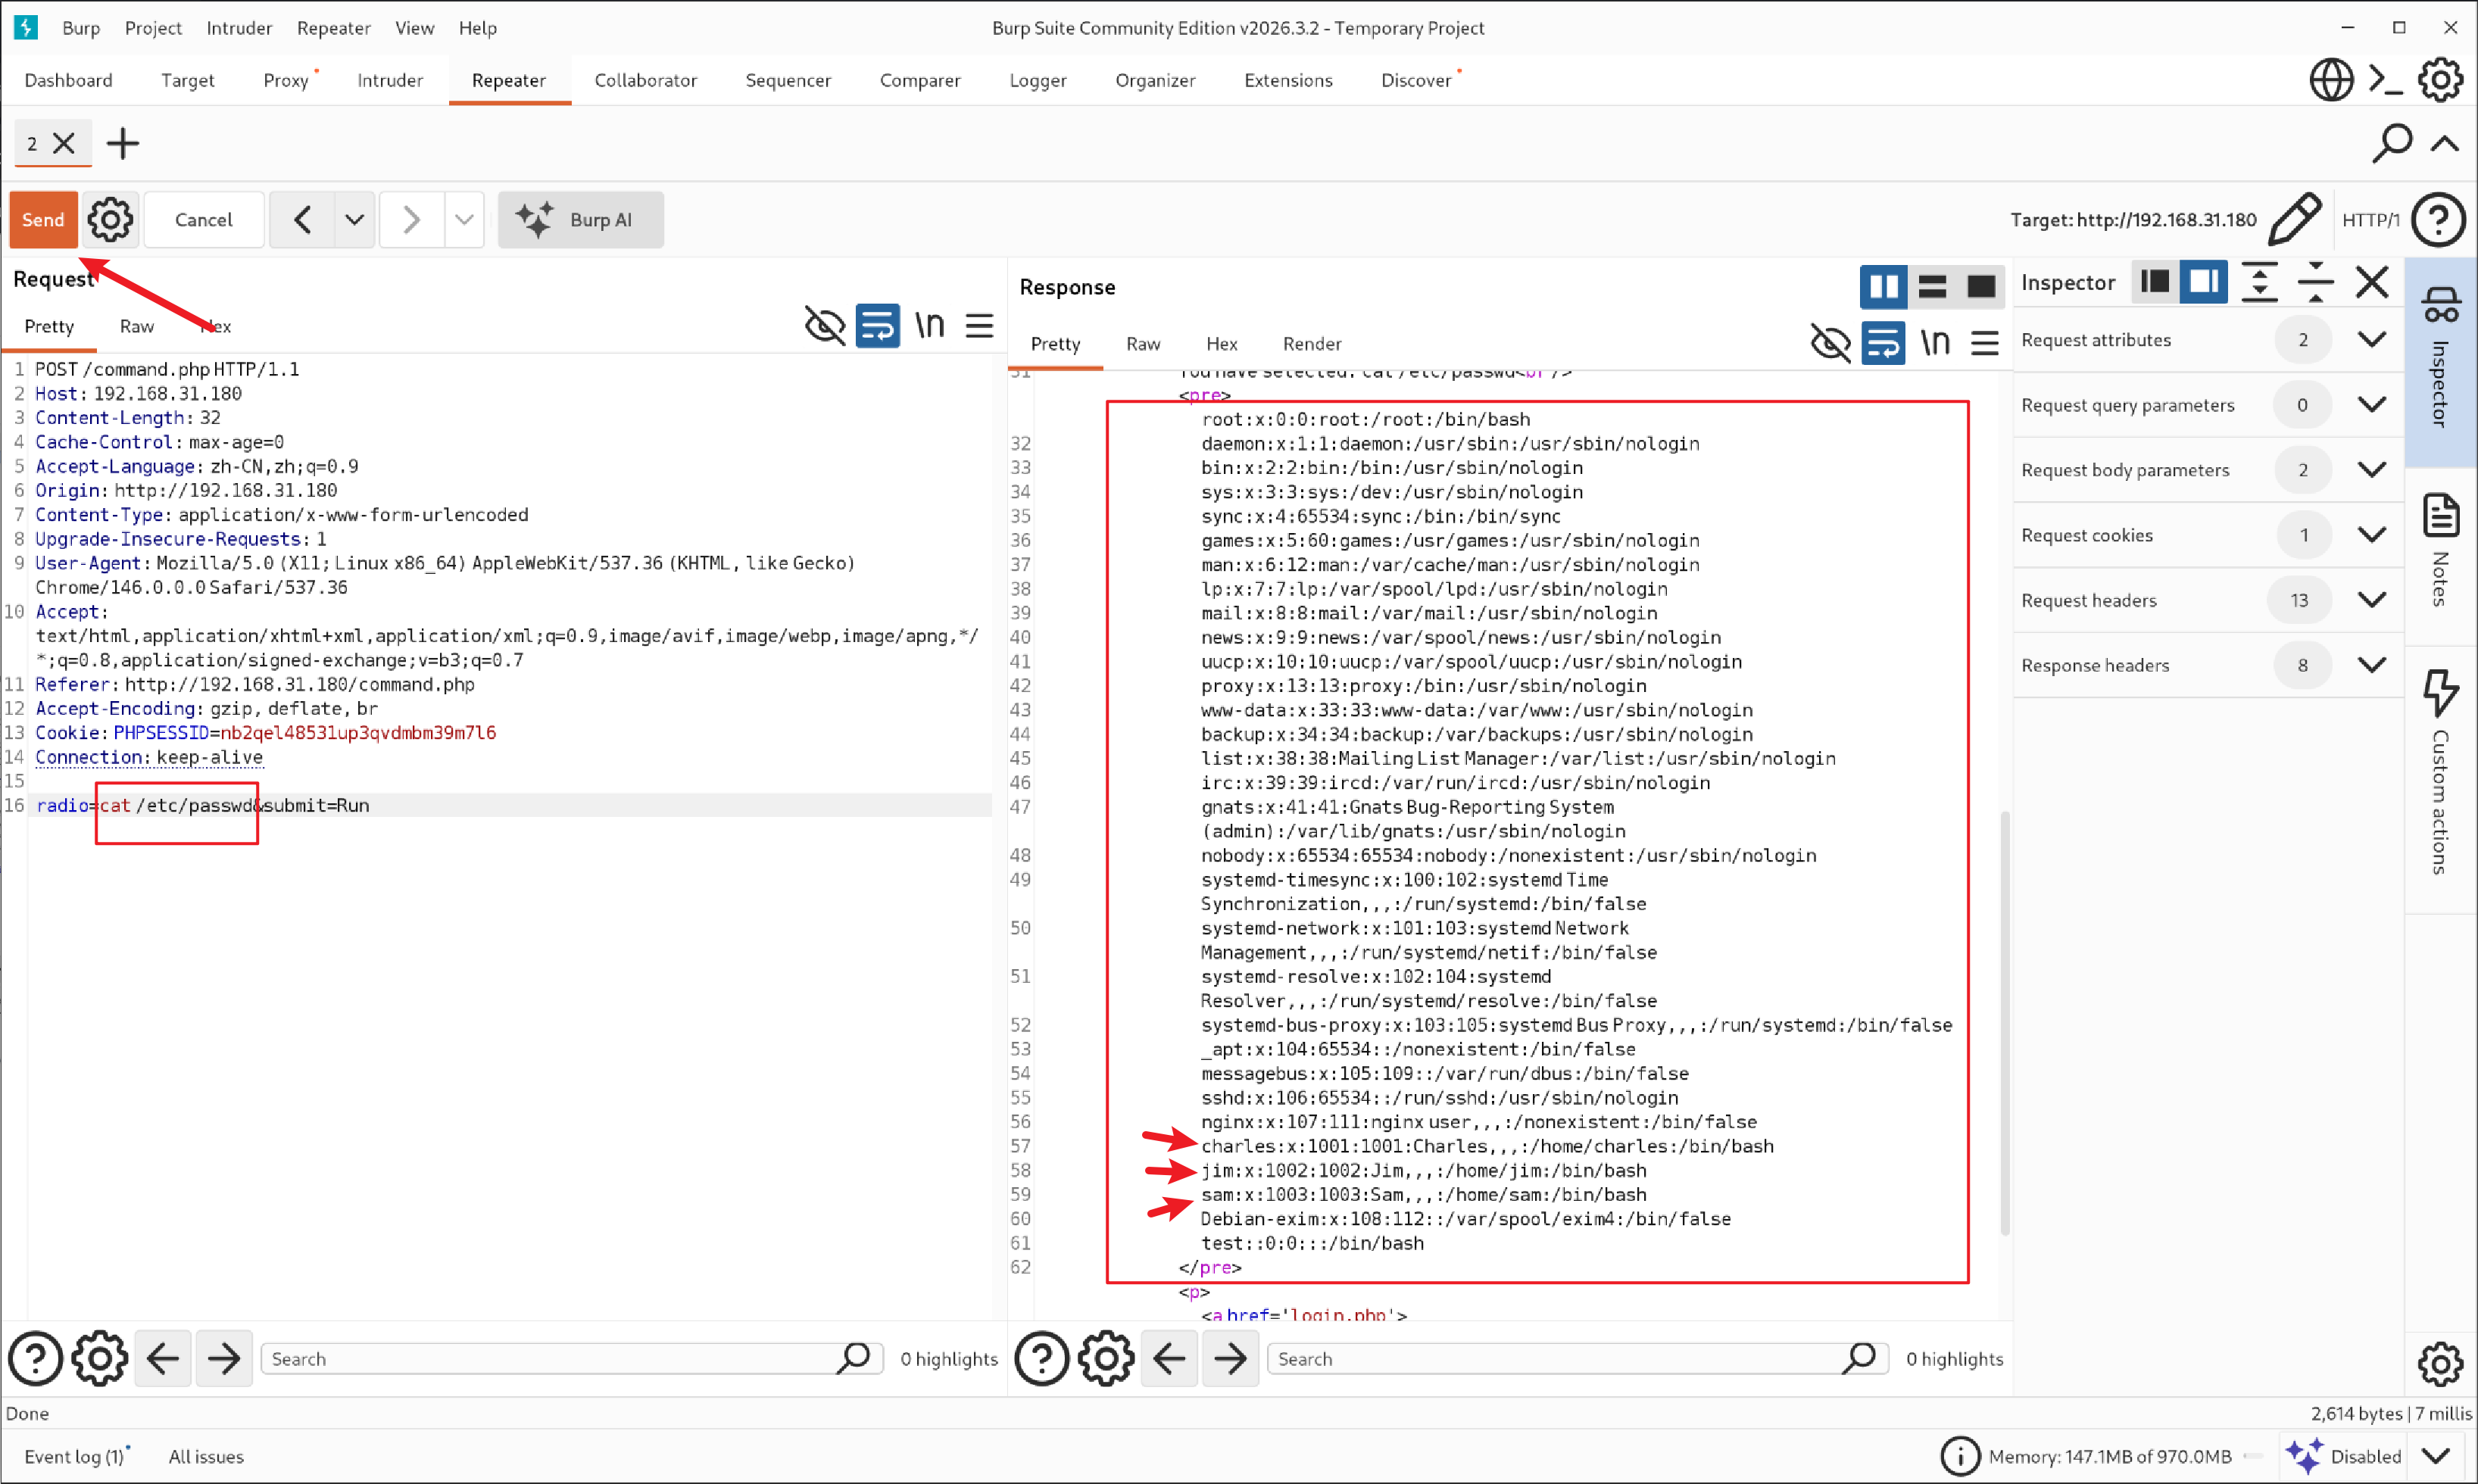
Task: Toggle word wrap in the Request panel
Action: pyautogui.click(x=878, y=325)
